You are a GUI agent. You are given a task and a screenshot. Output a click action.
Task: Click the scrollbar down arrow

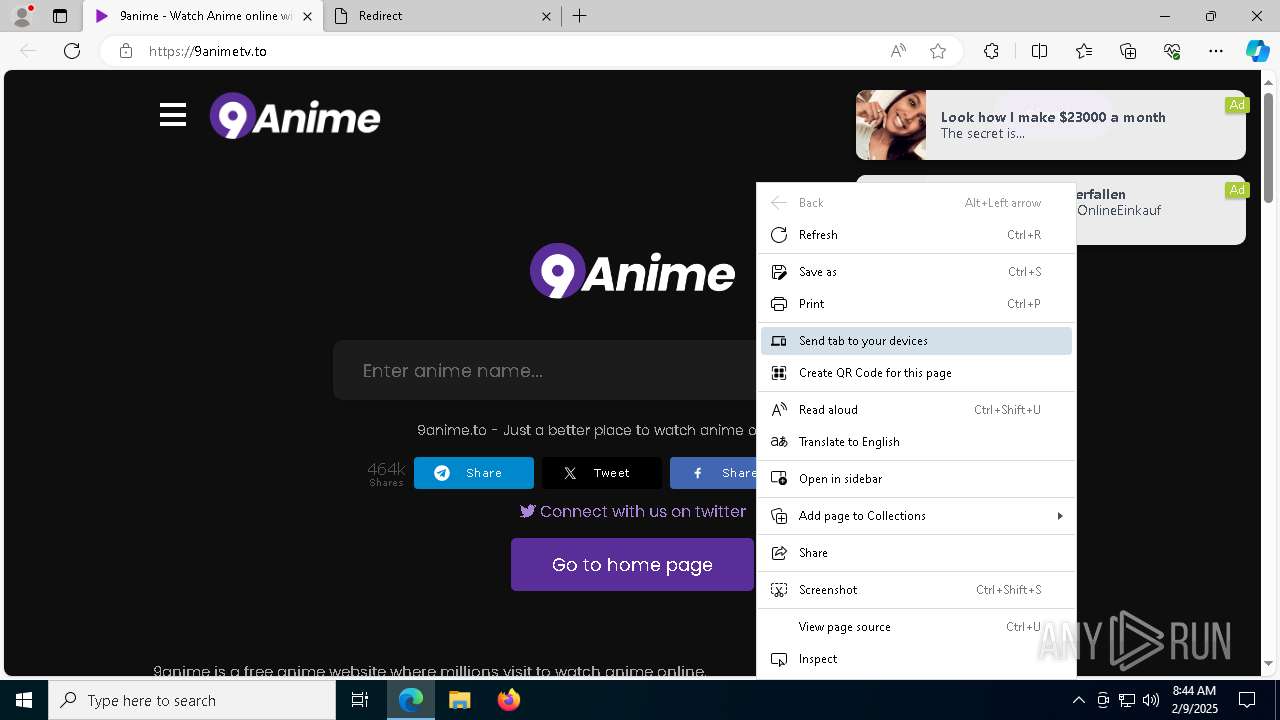point(1269,663)
